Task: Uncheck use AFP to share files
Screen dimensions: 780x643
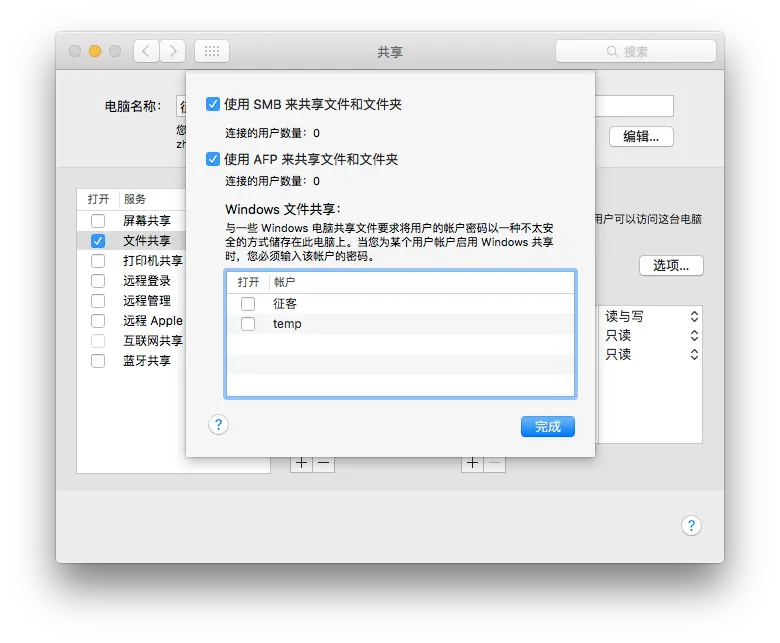Action: [213, 159]
